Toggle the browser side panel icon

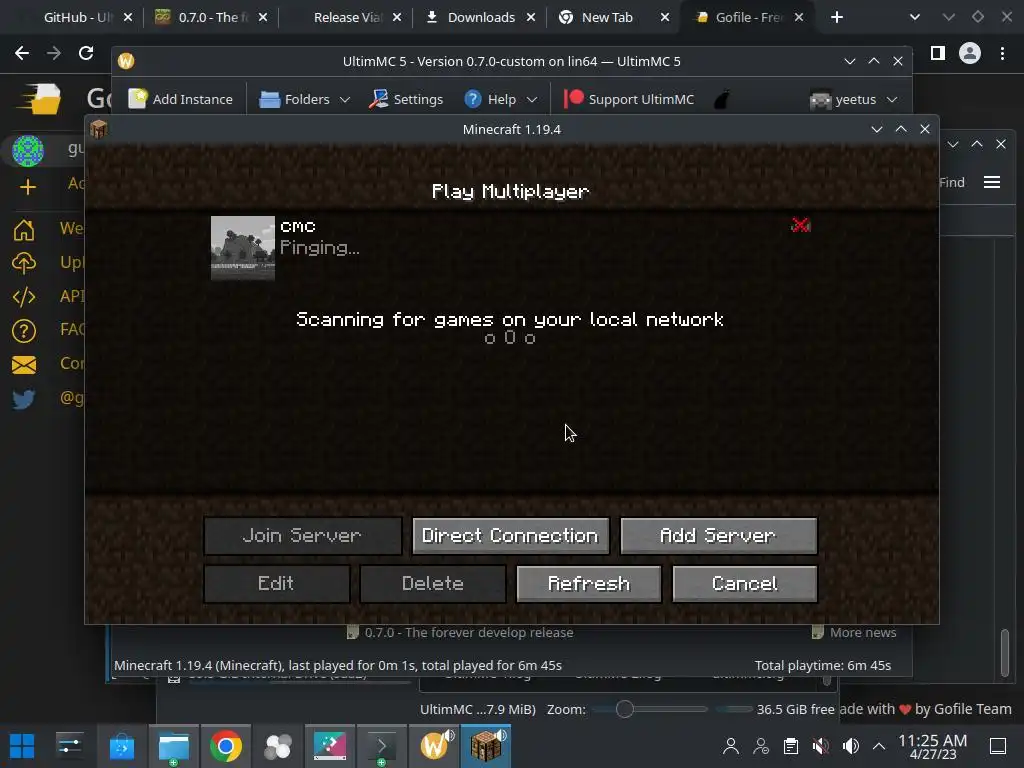pos(937,53)
